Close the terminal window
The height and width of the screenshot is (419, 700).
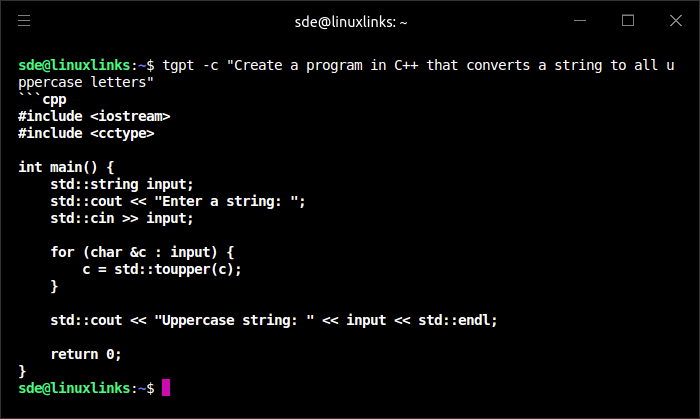(x=677, y=20)
